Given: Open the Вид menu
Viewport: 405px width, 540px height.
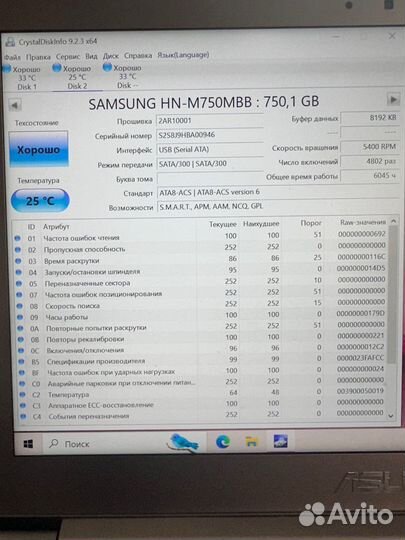Looking at the screenshot, I should (91, 56).
